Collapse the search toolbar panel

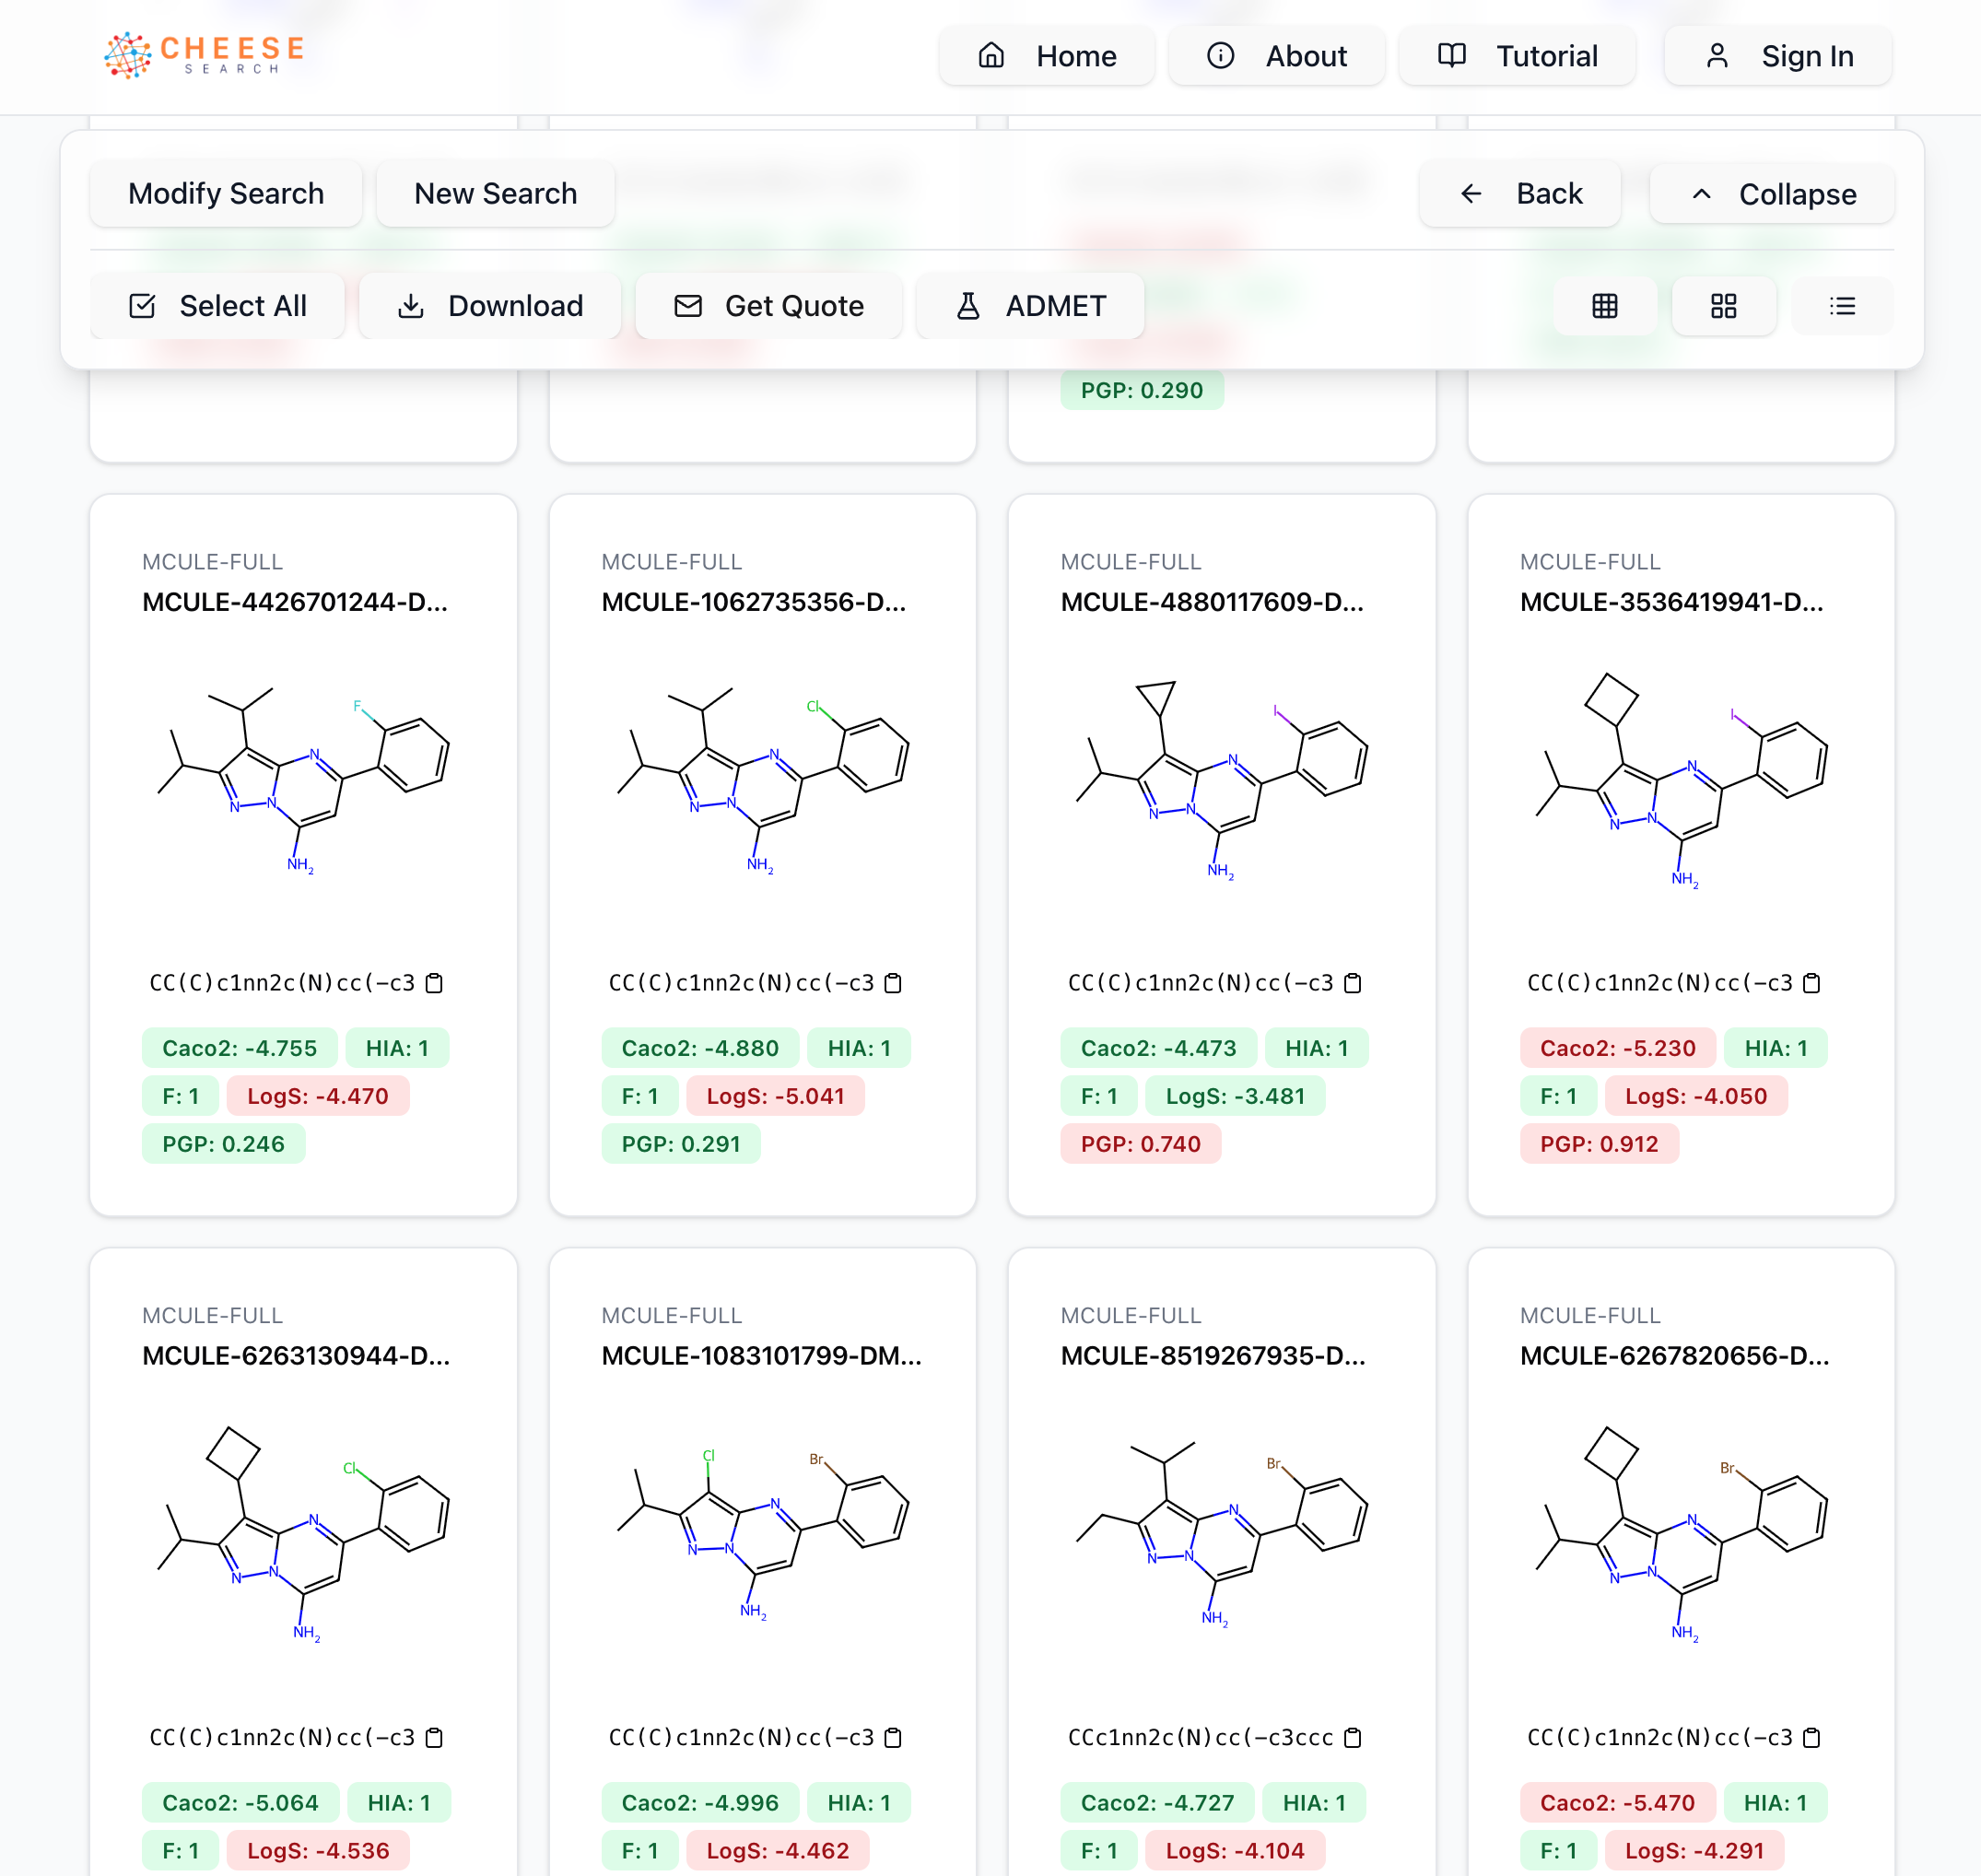tap(1771, 194)
